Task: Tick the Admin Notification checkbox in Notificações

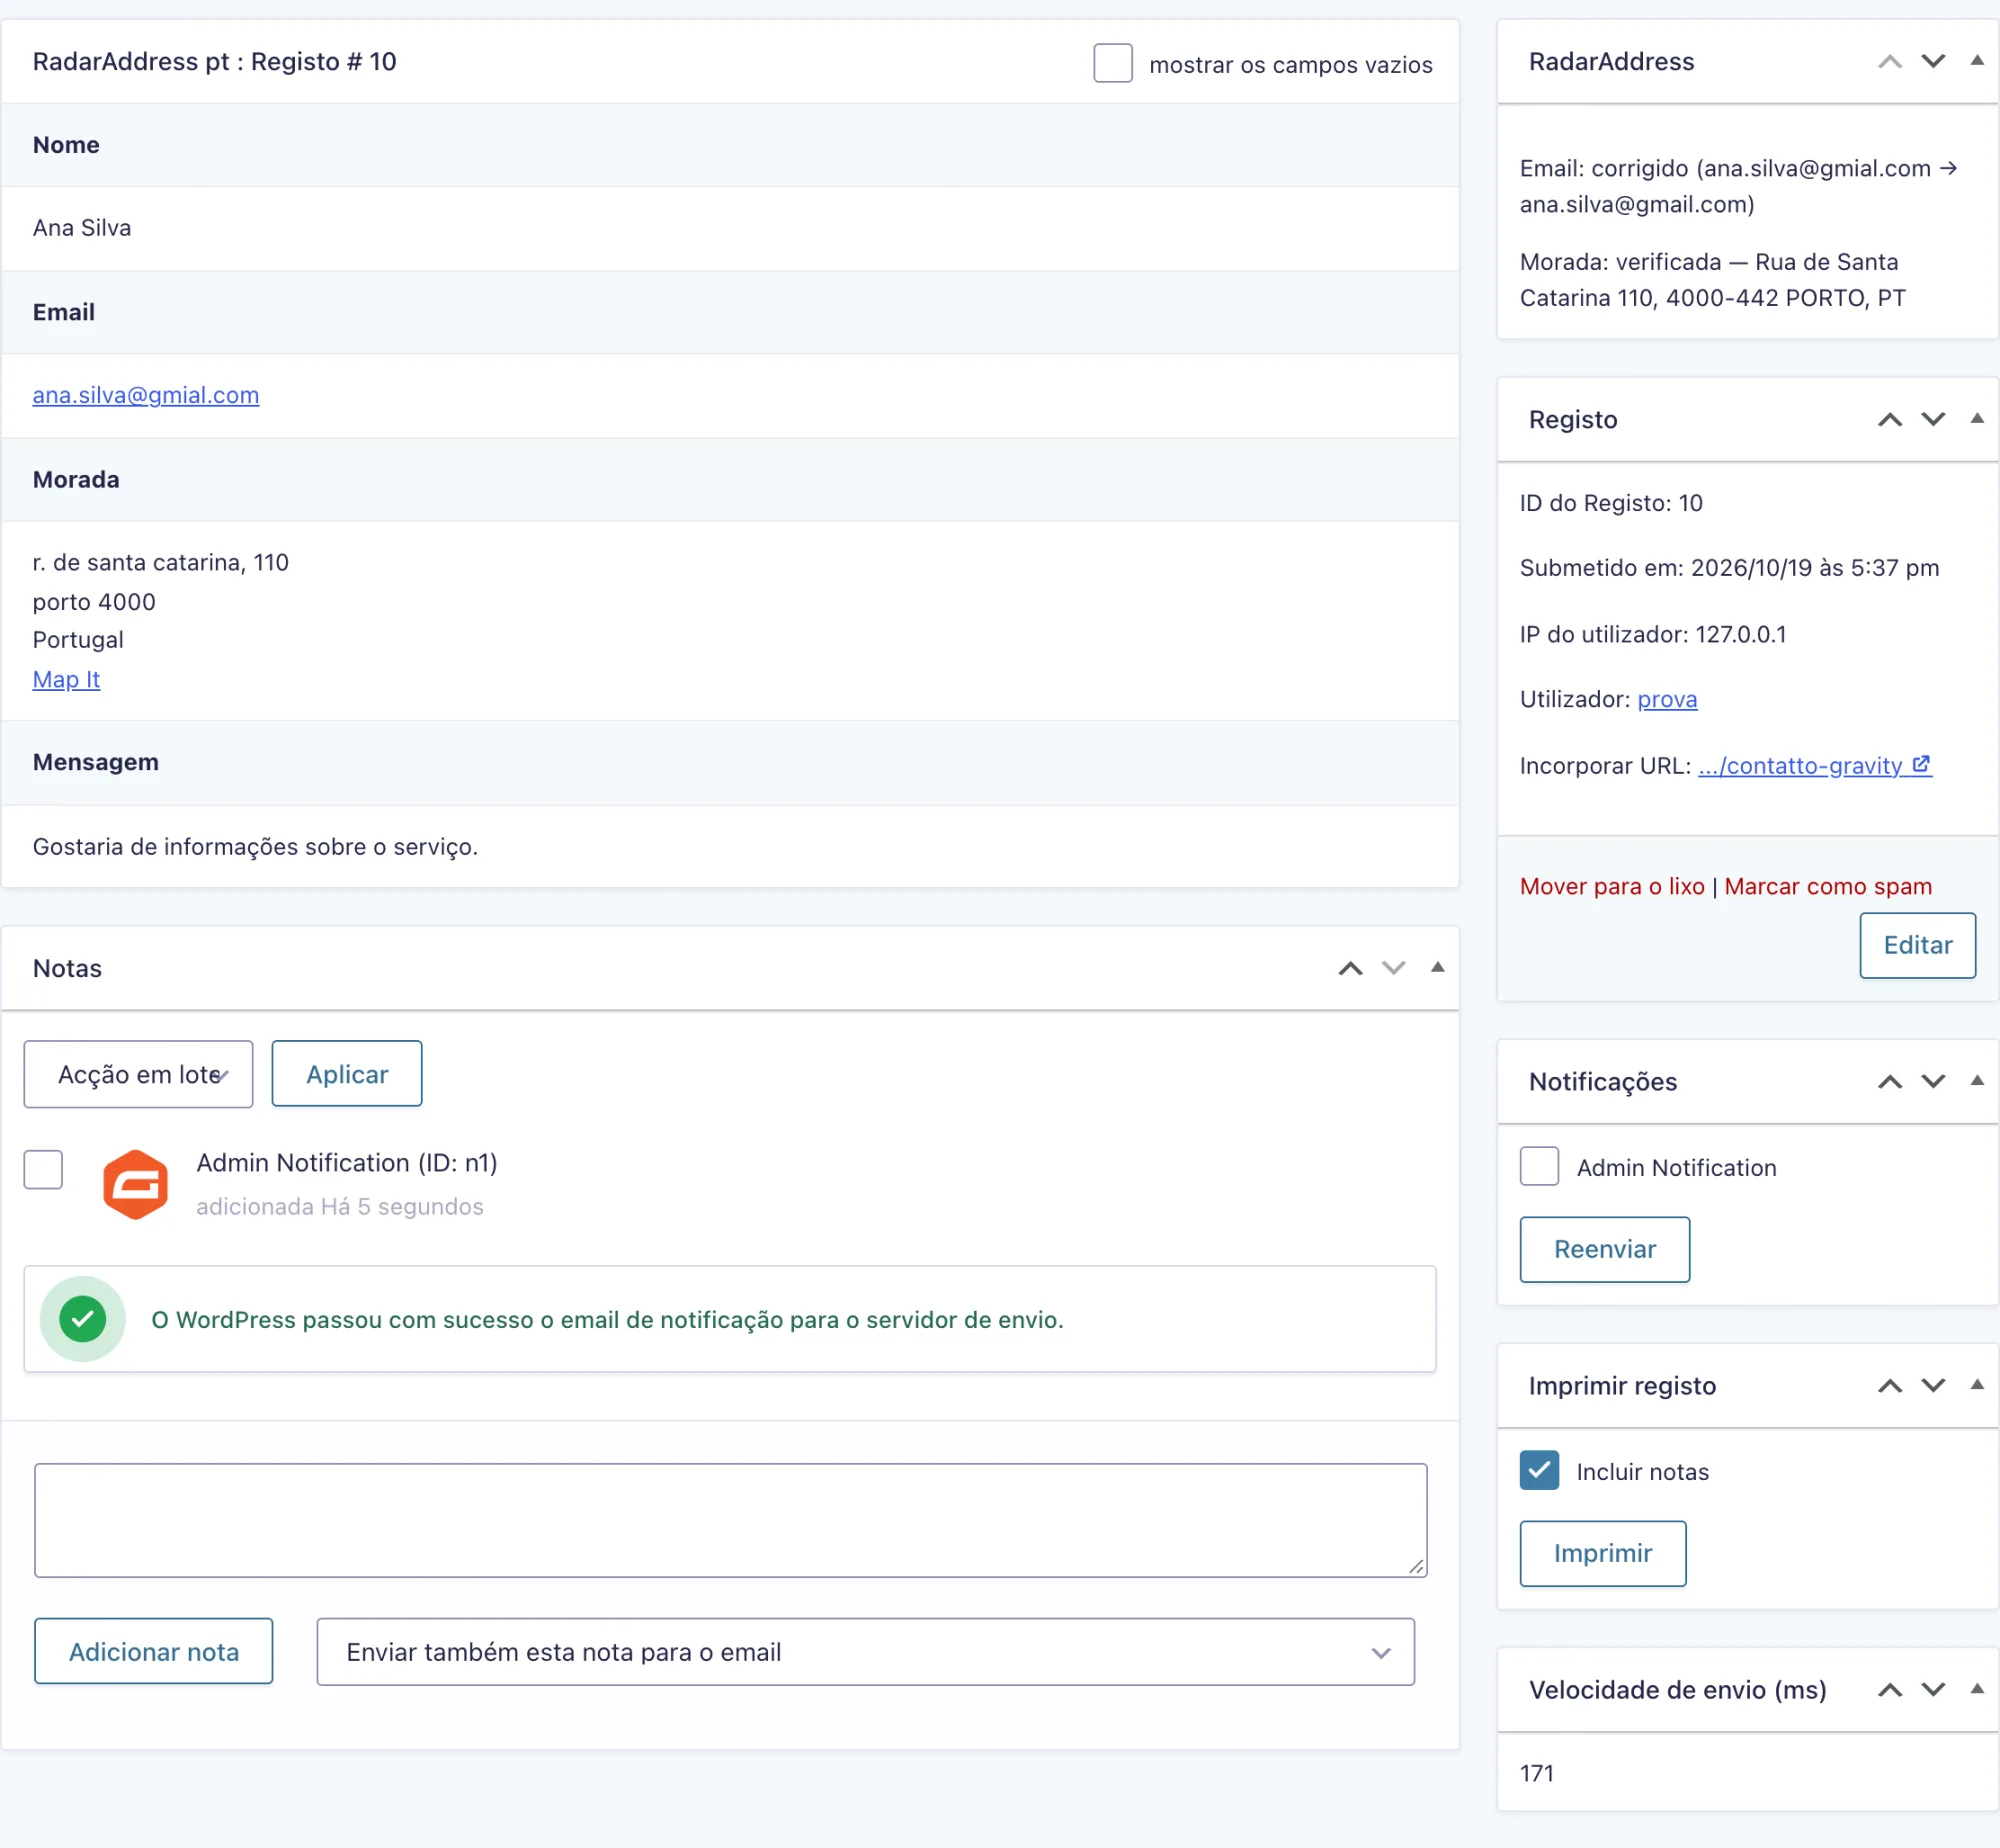Action: (1539, 1167)
